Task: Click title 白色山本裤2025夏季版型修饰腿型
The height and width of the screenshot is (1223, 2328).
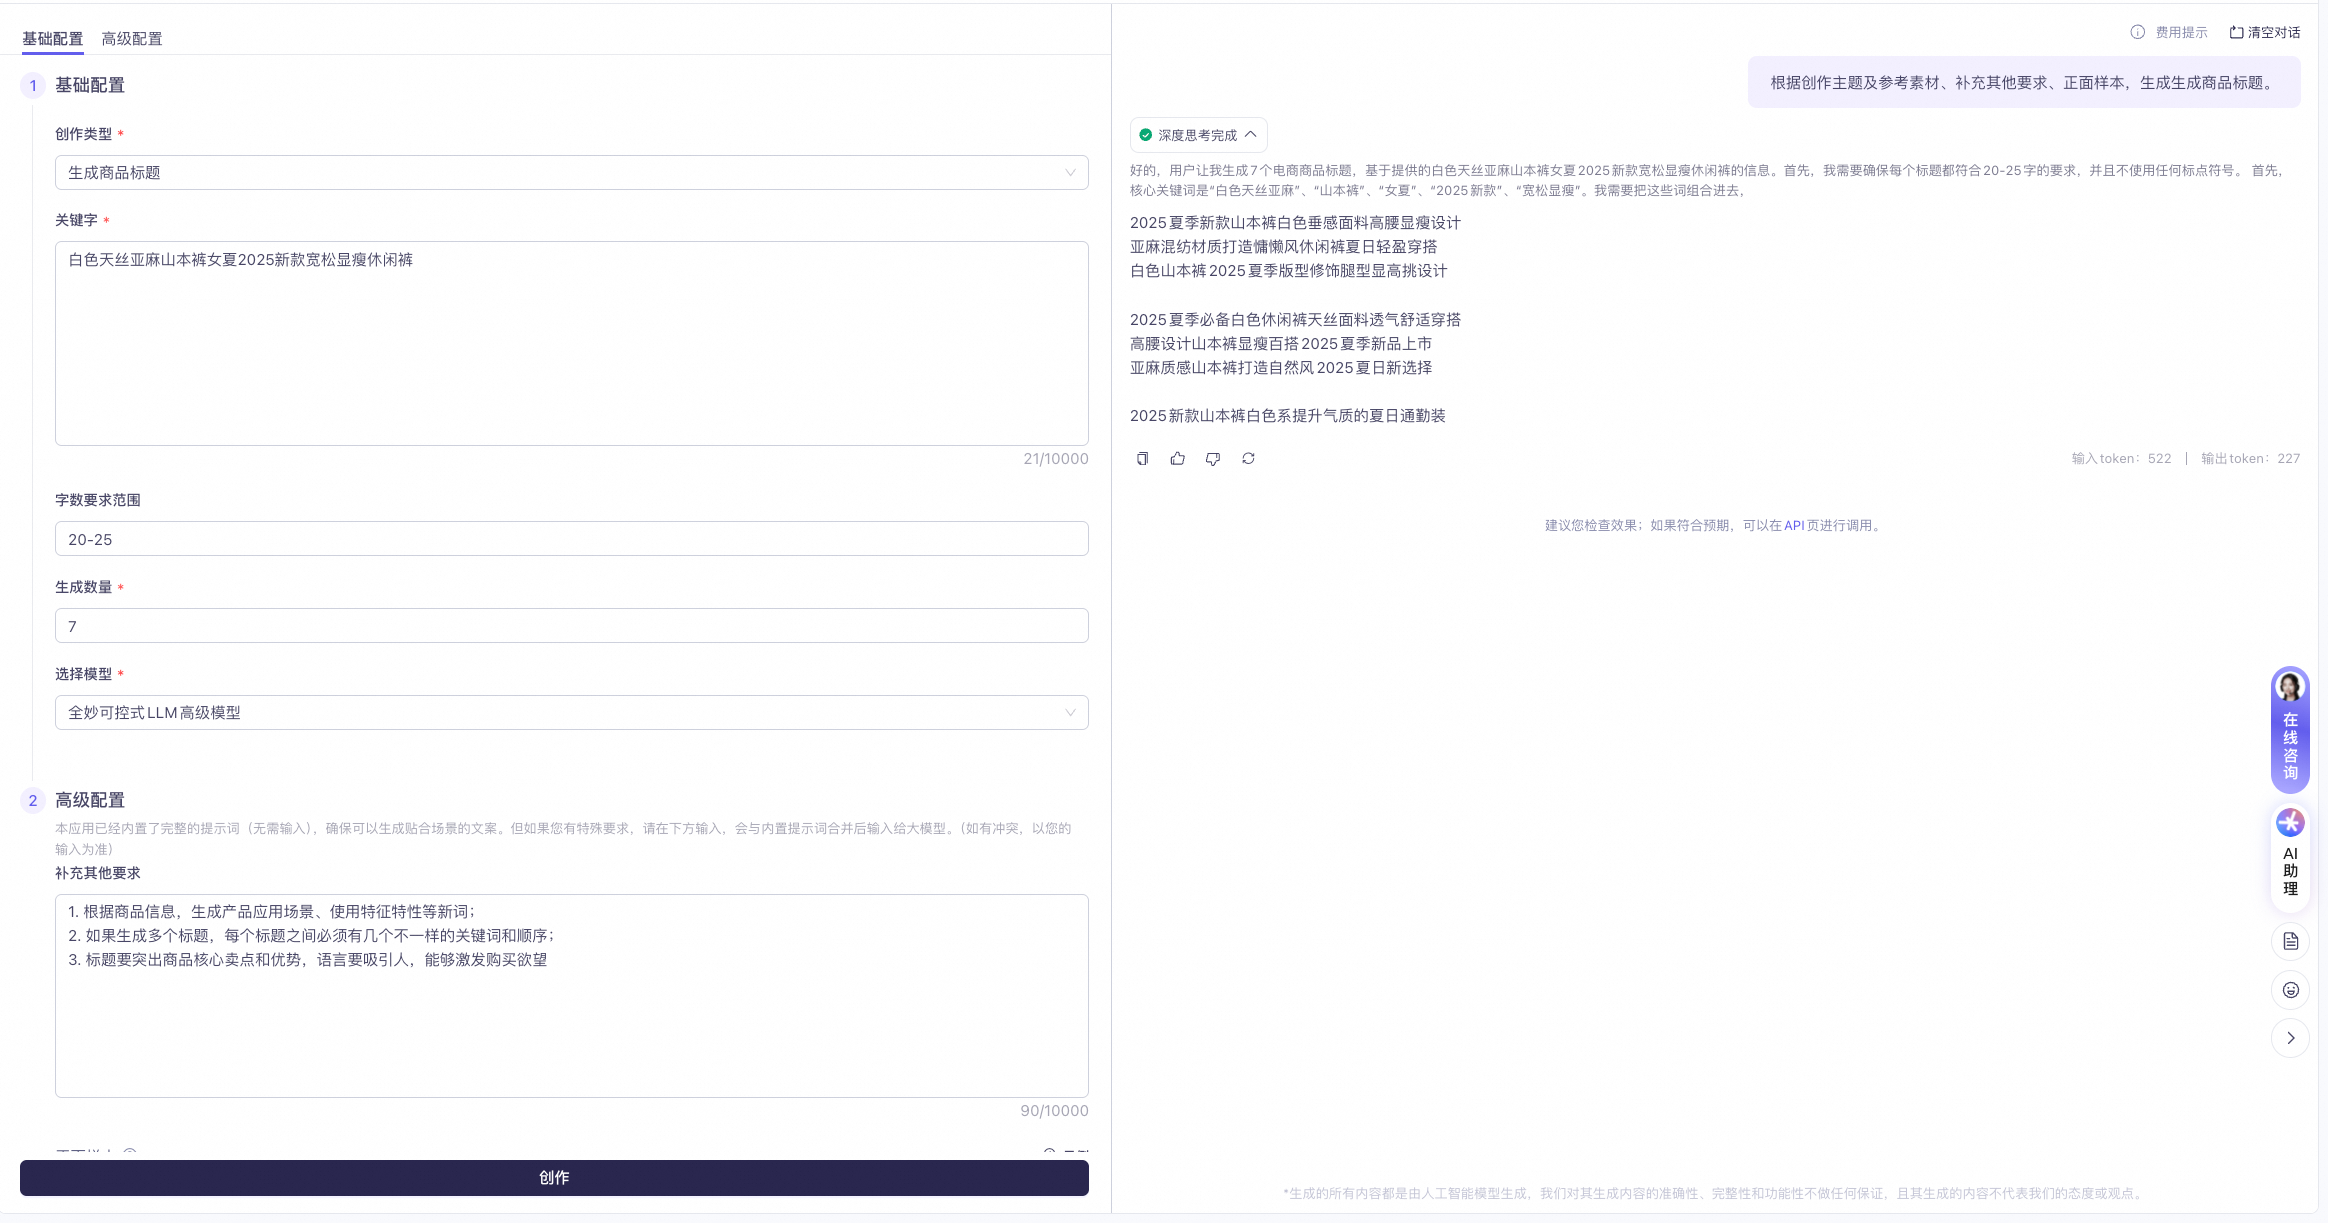Action: [1288, 271]
